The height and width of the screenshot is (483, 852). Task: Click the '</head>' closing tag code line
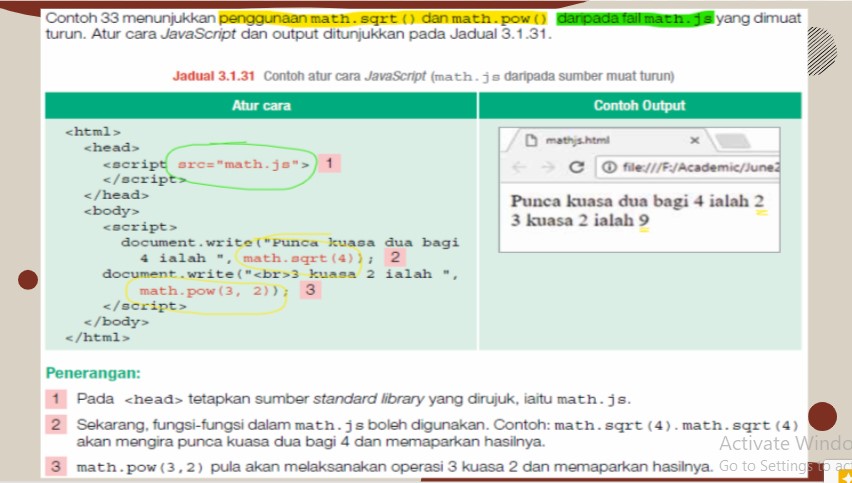click(x=116, y=195)
